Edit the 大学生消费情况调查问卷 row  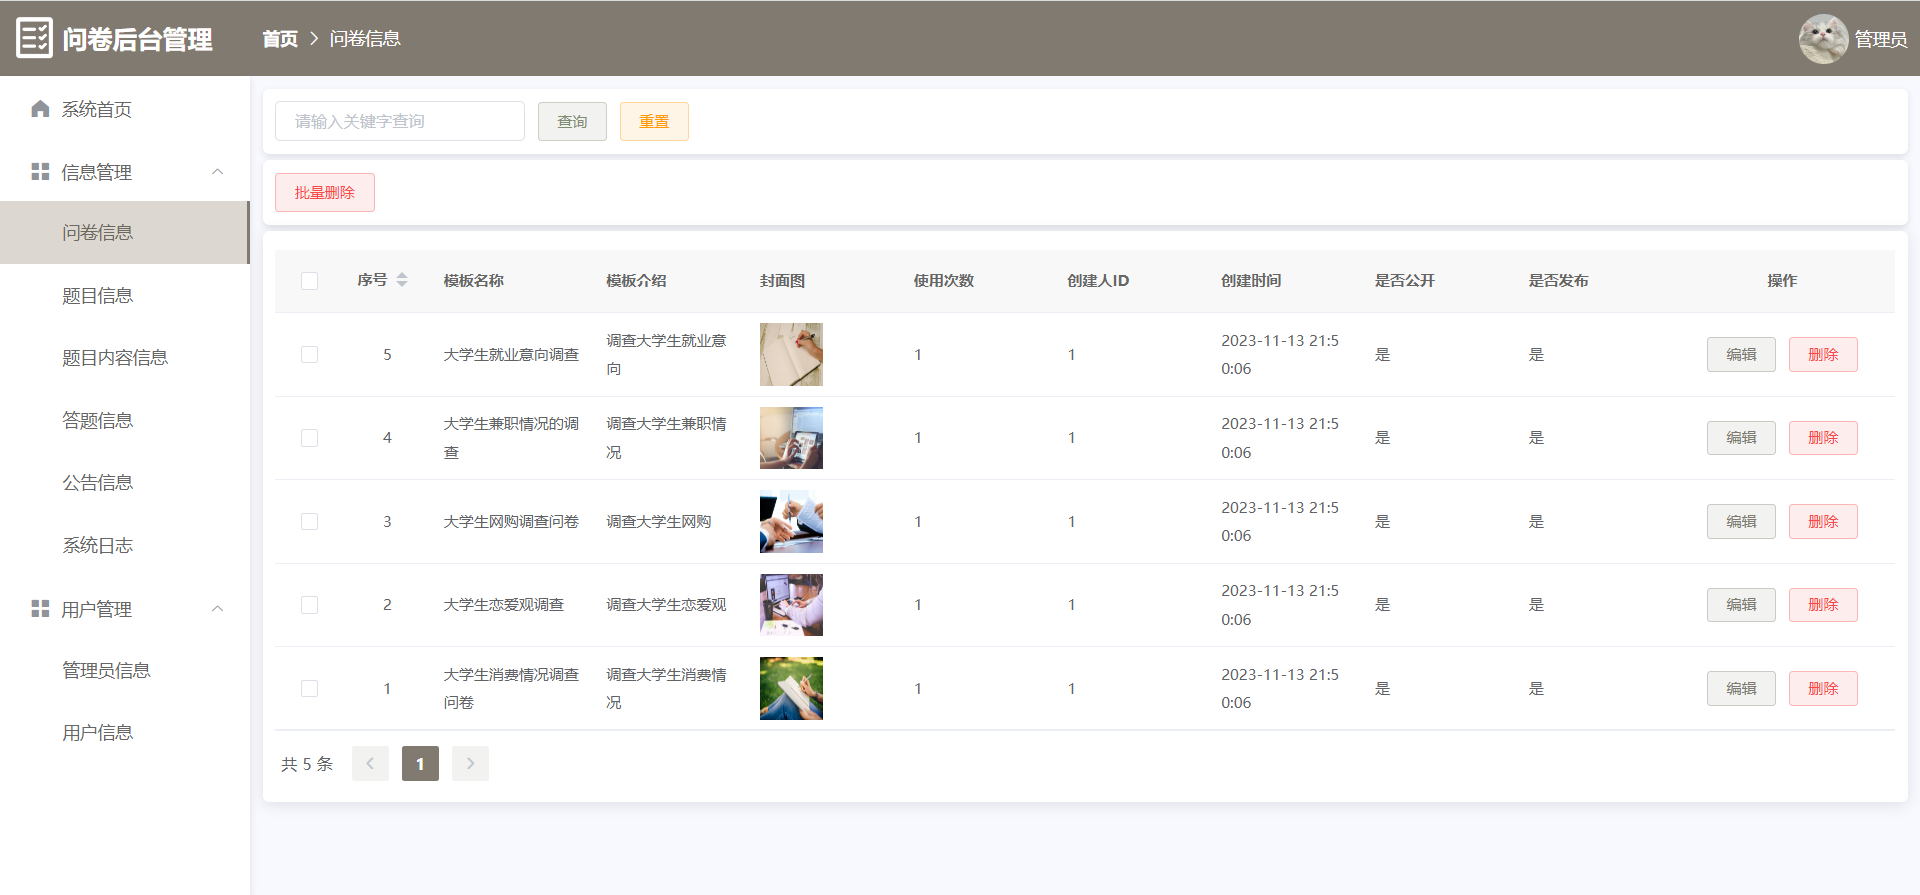pyautogui.click(x=1741, y=689)
